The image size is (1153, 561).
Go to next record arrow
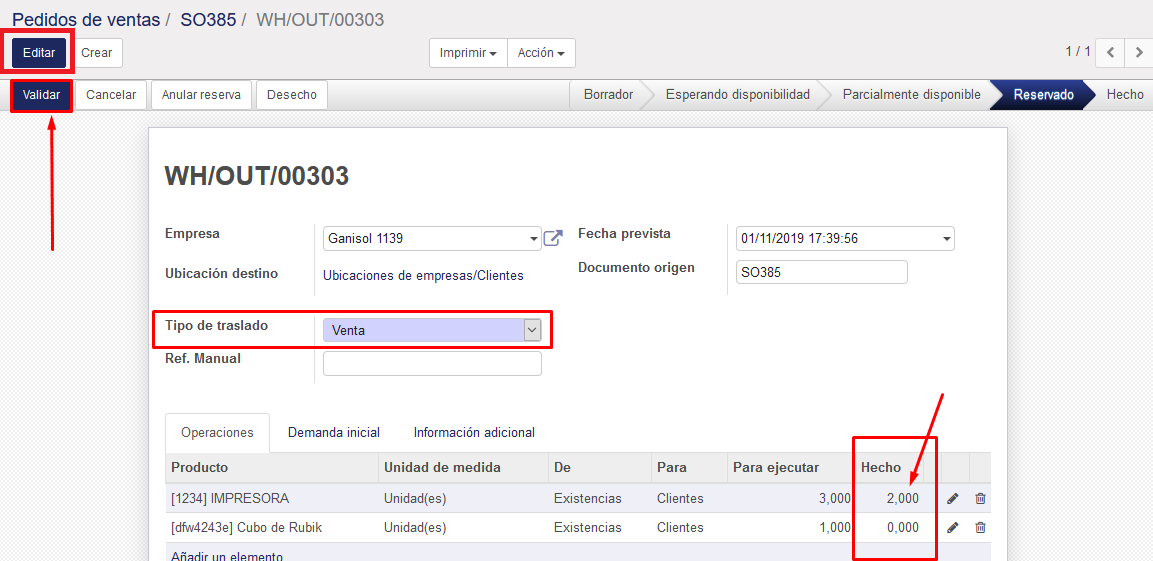[1139, 53]
